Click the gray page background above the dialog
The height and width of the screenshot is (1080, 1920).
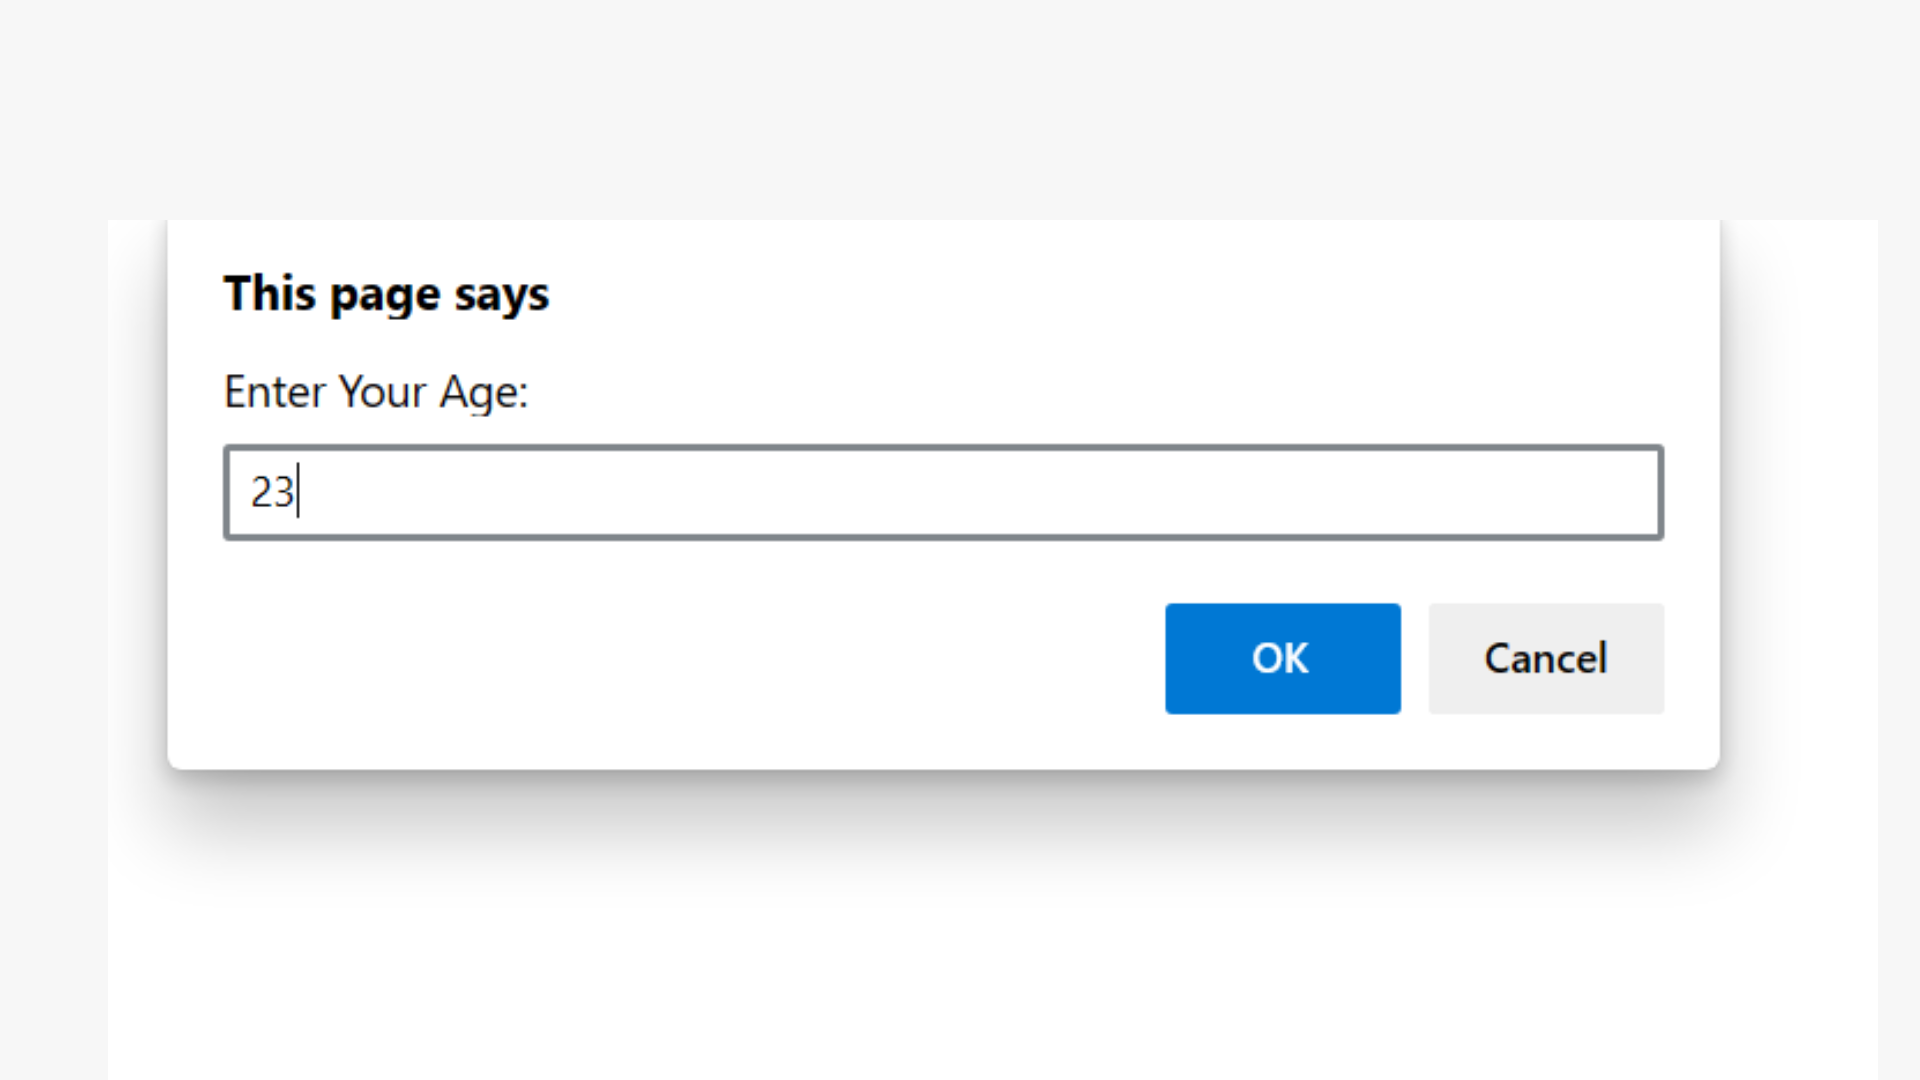point(960,100)
